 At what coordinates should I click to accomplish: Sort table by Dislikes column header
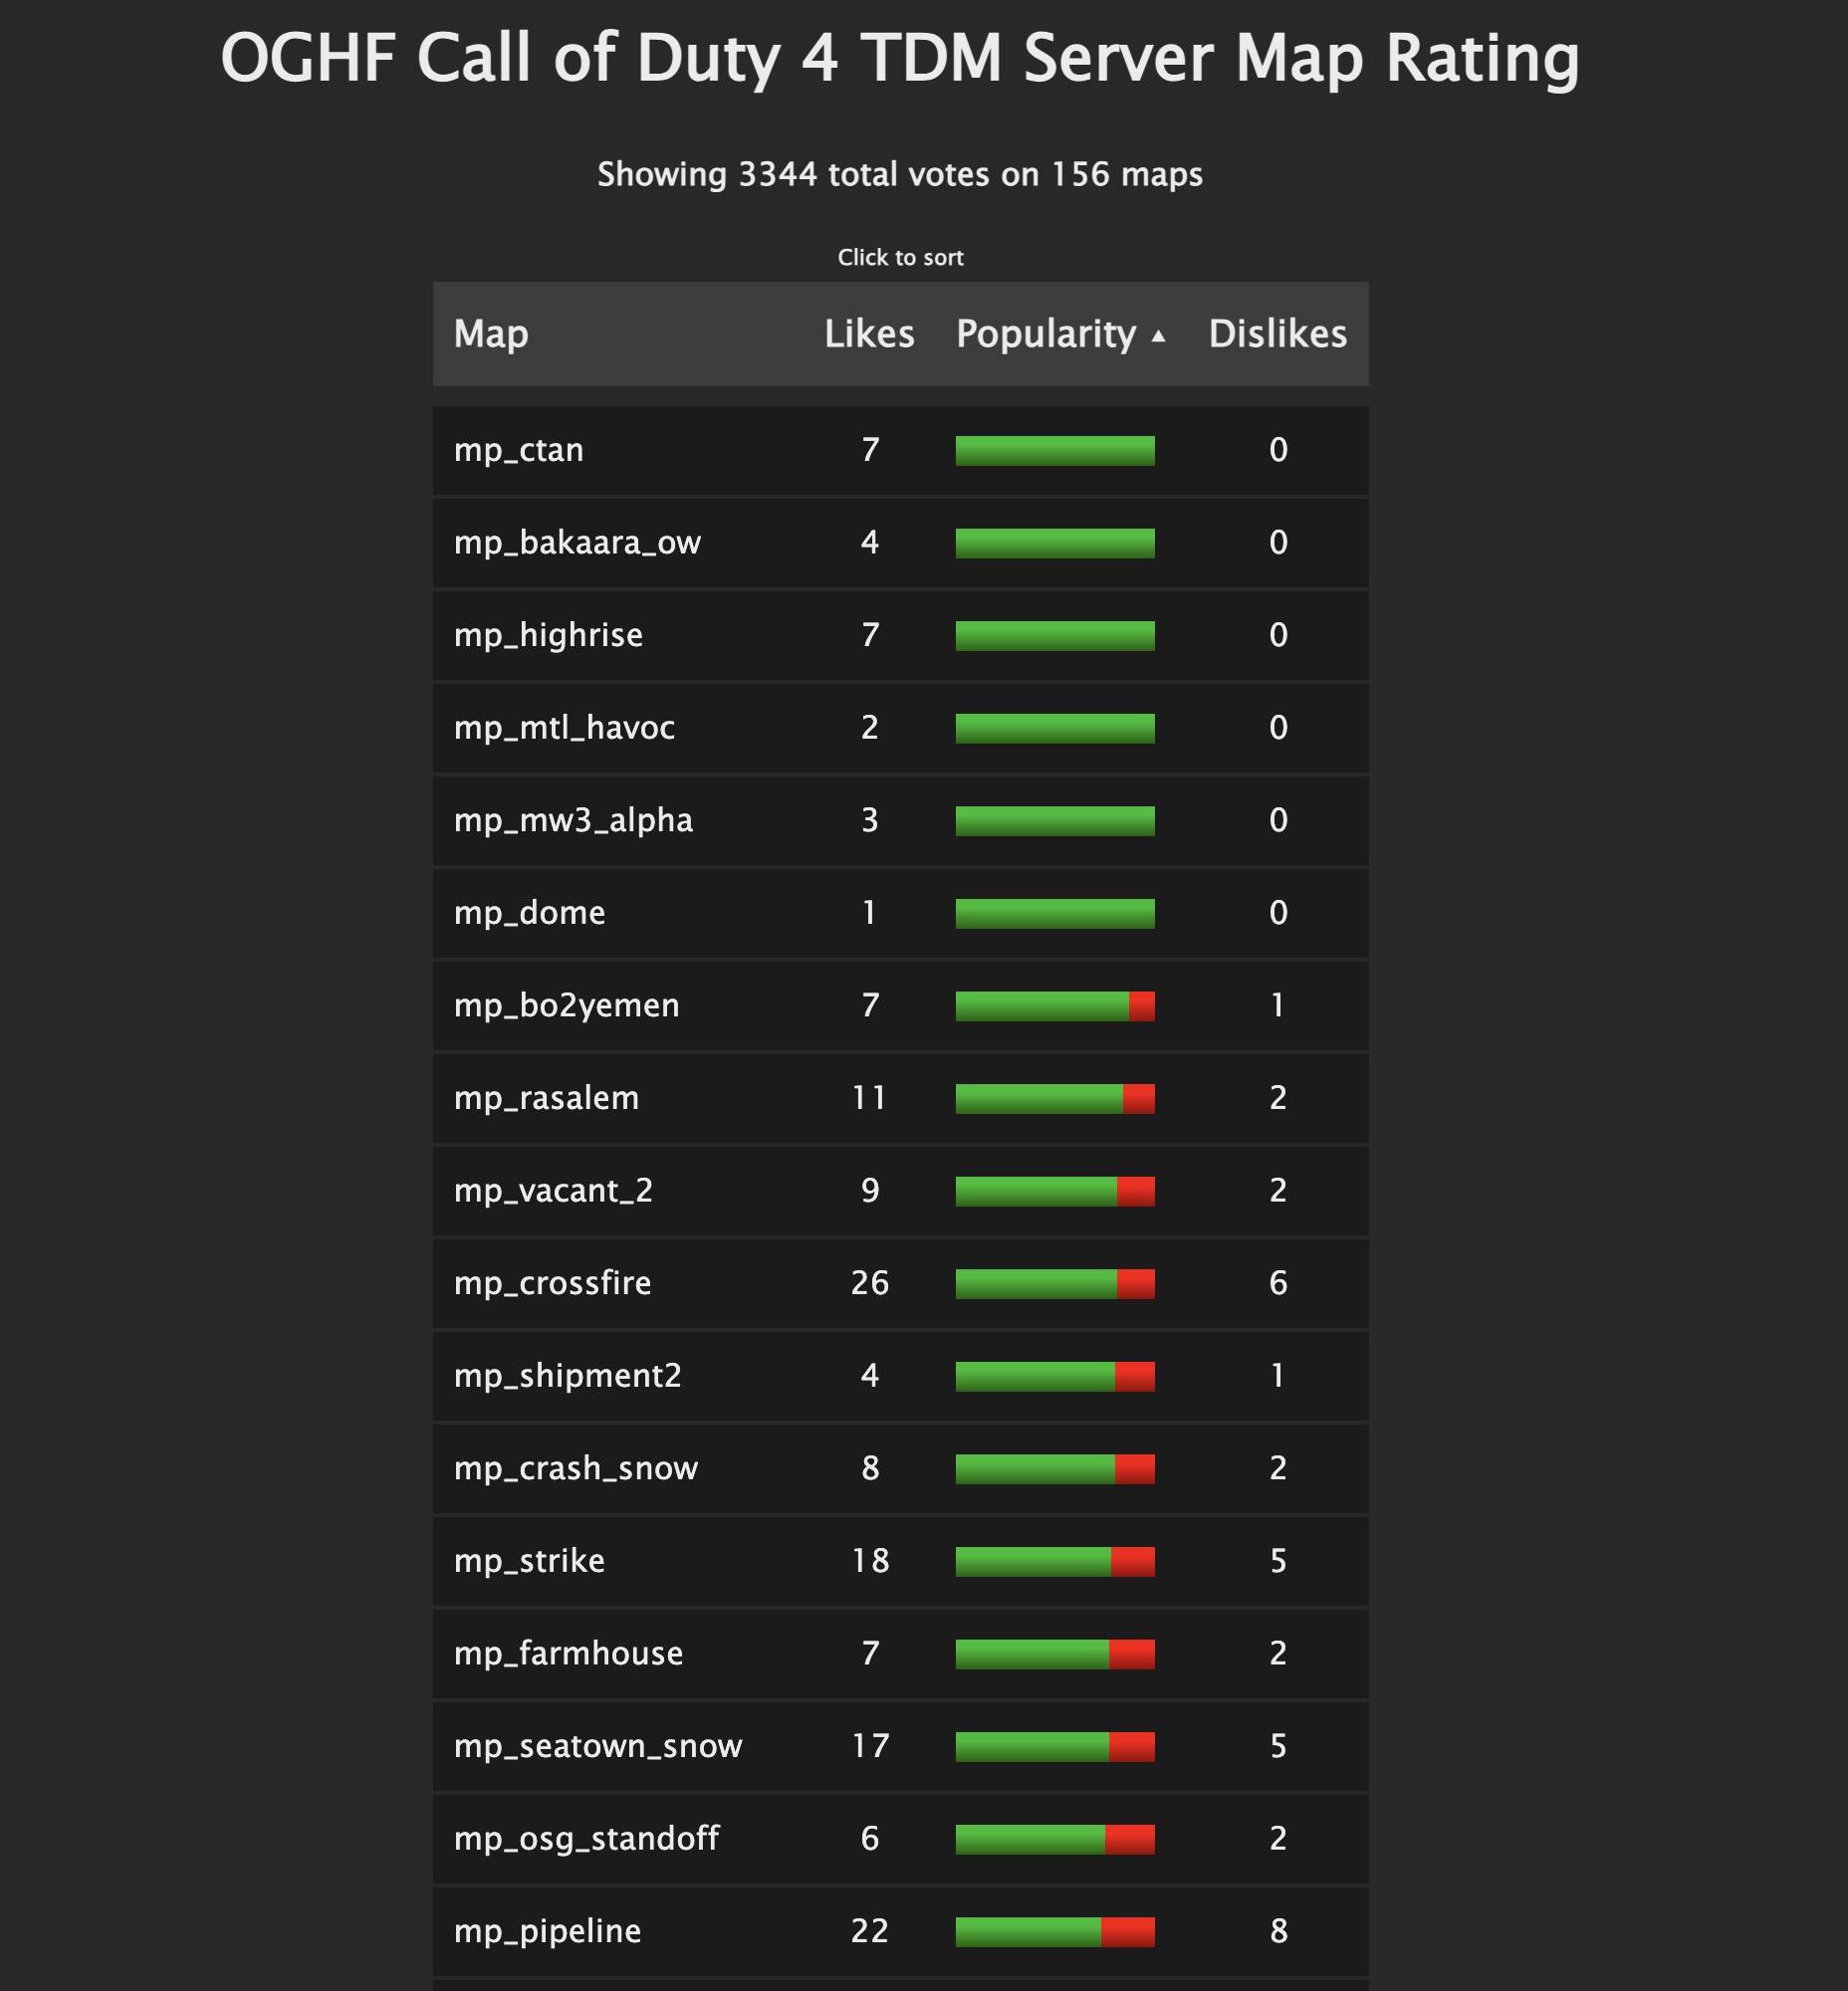point(1277,334)
